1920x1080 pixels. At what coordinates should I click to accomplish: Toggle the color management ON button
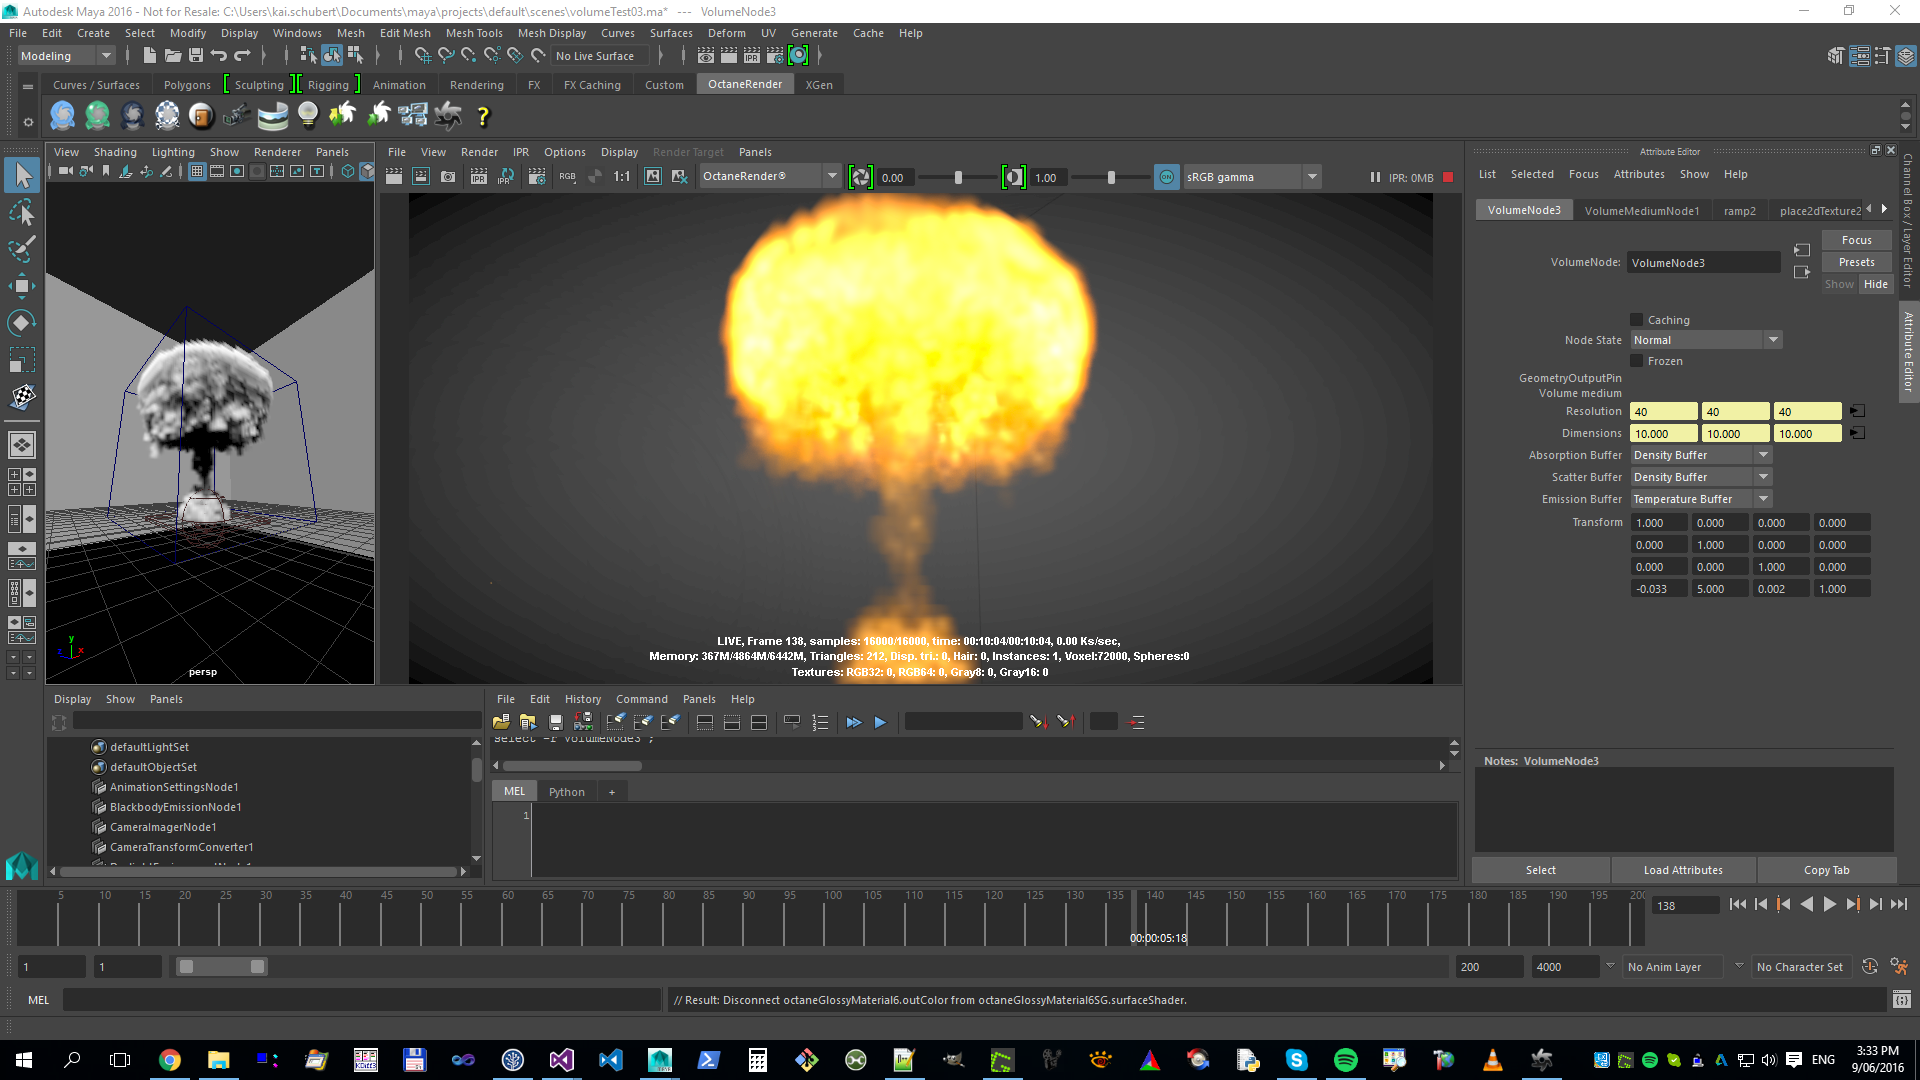pos(1166,177)
